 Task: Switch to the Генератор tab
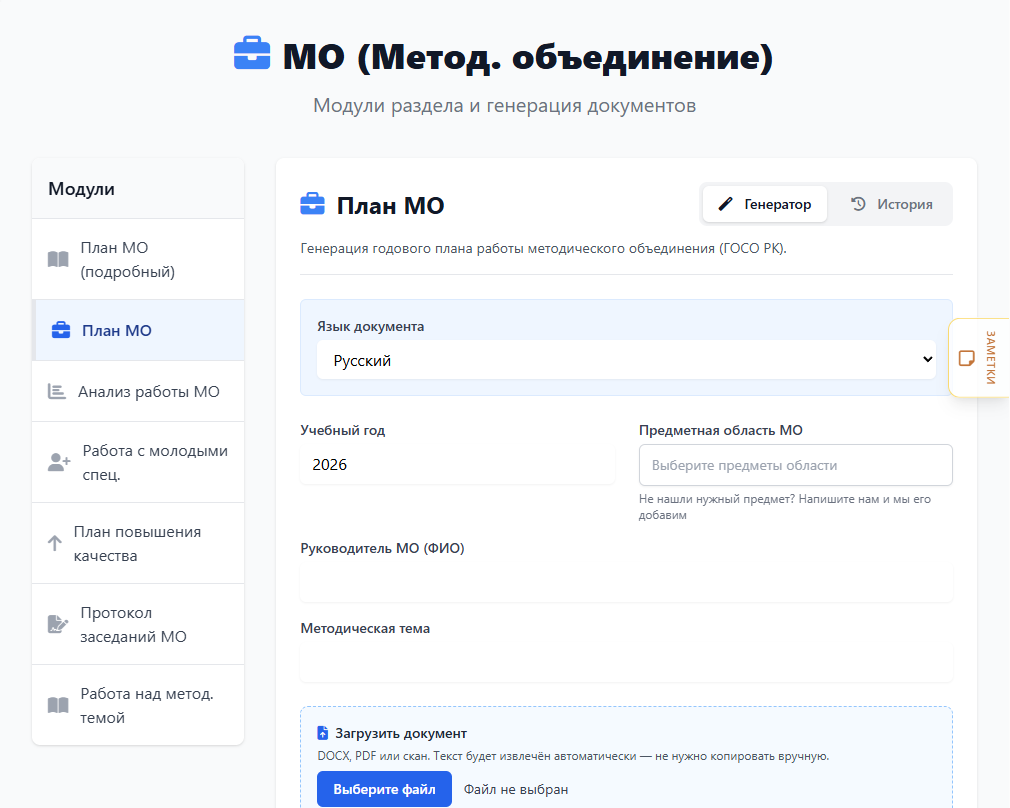[x=765, y=204]
